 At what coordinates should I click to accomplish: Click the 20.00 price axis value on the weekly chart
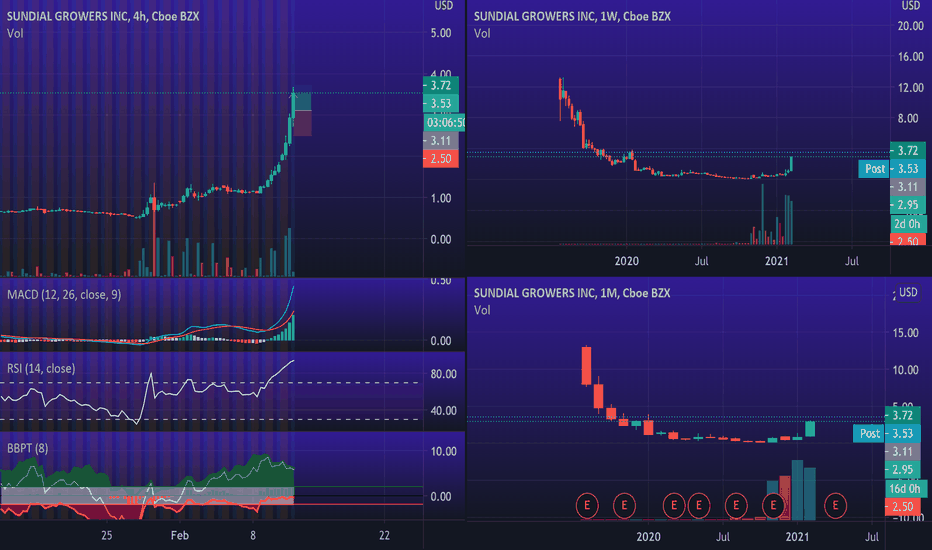coord(911,26)
